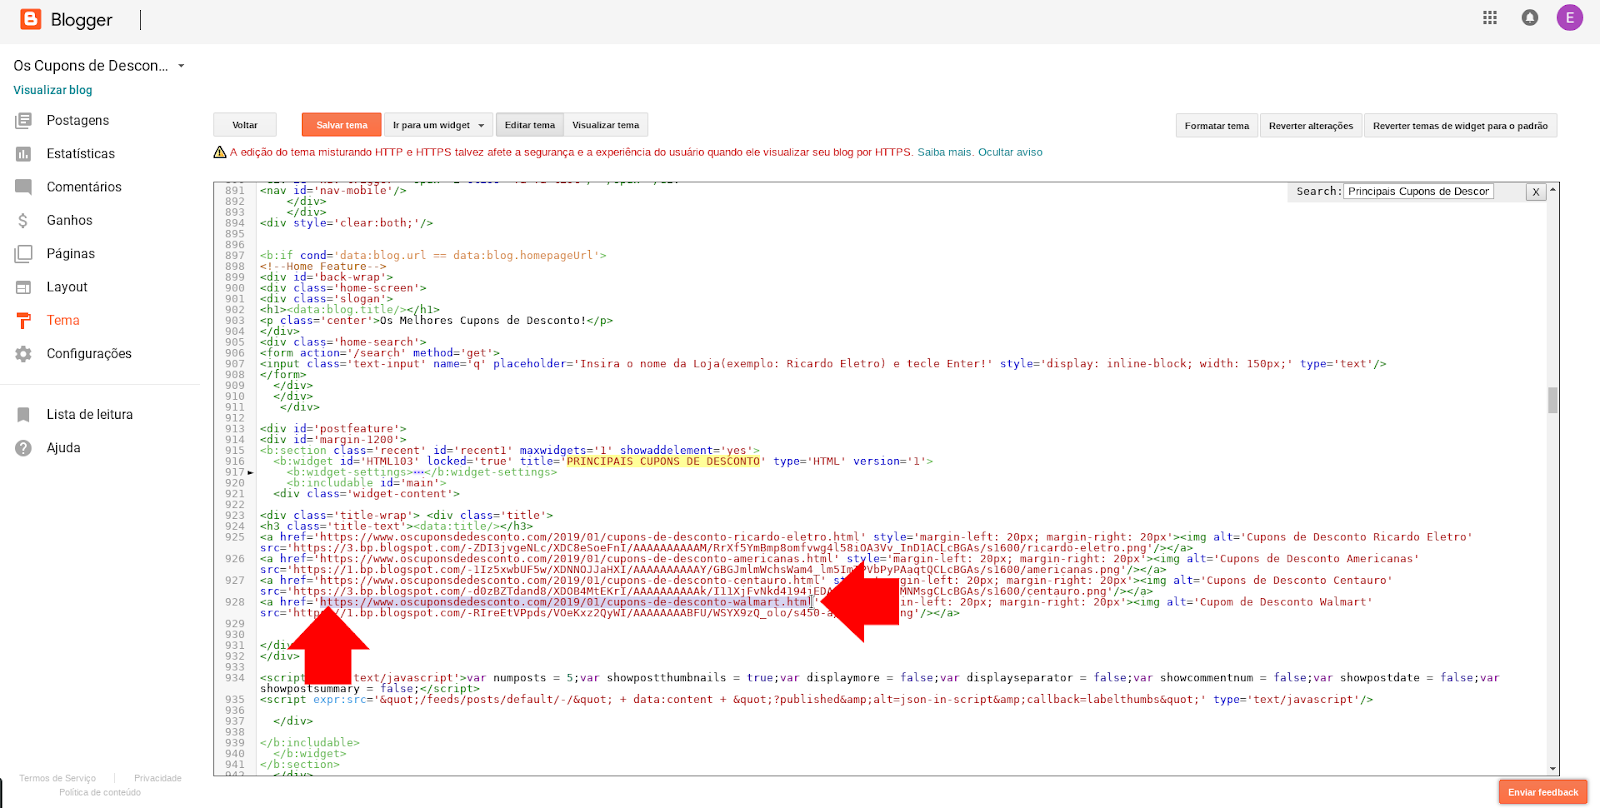Open the Termos de Serviço link
This screenshot has width=1600, height=808.
pyautogui.click(x=58, y=778)
